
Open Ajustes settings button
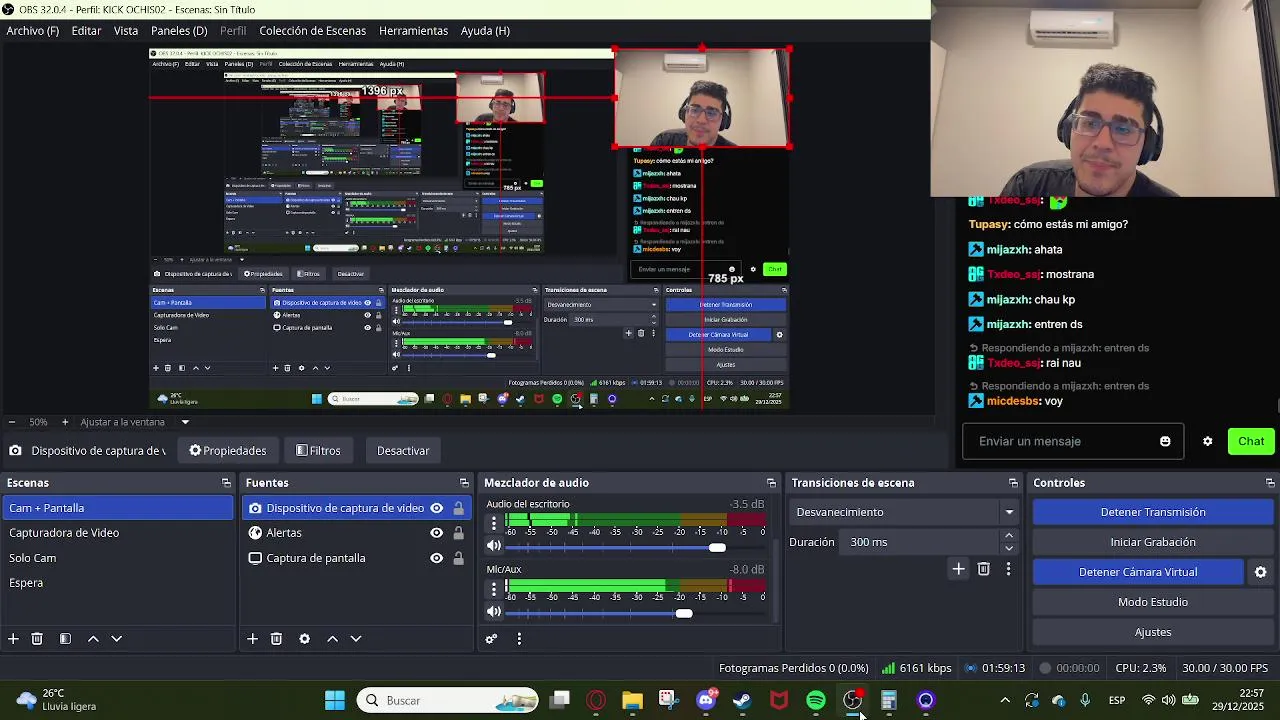point(1153,632)
